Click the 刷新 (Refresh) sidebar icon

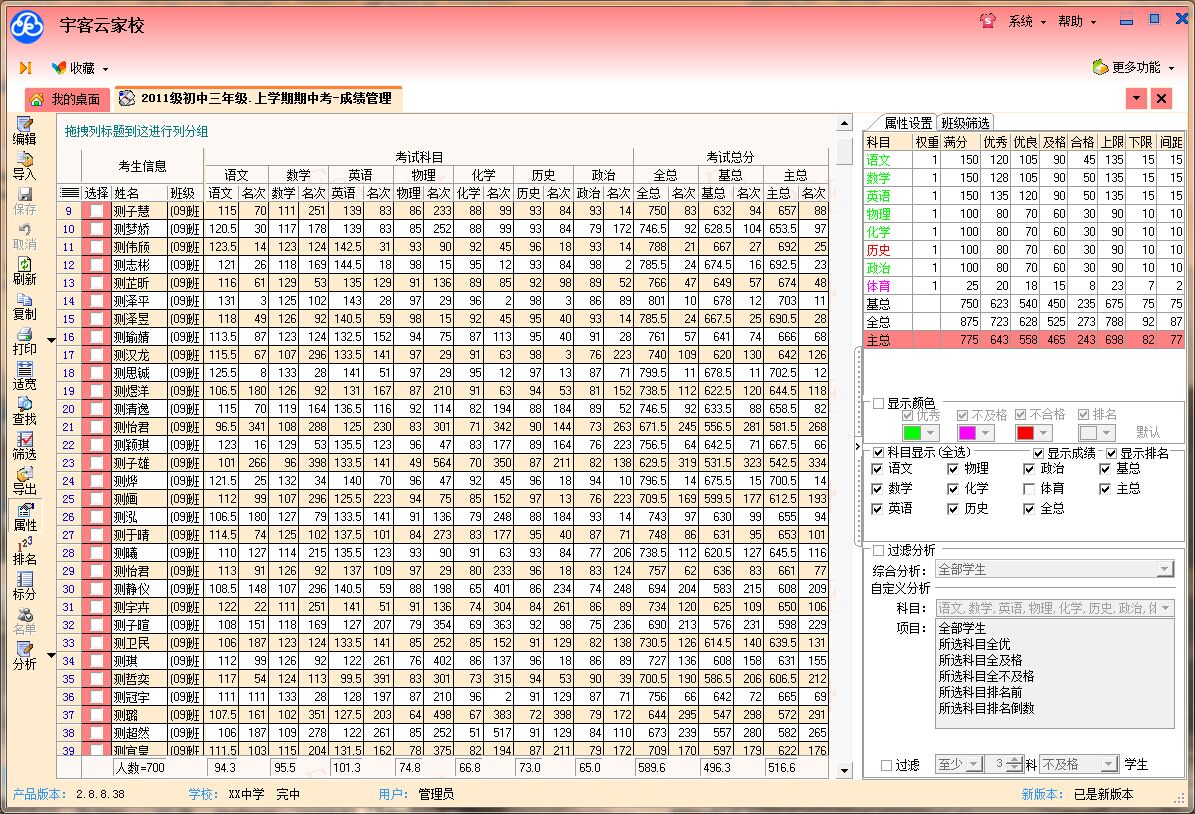click(x=24, y=271)
